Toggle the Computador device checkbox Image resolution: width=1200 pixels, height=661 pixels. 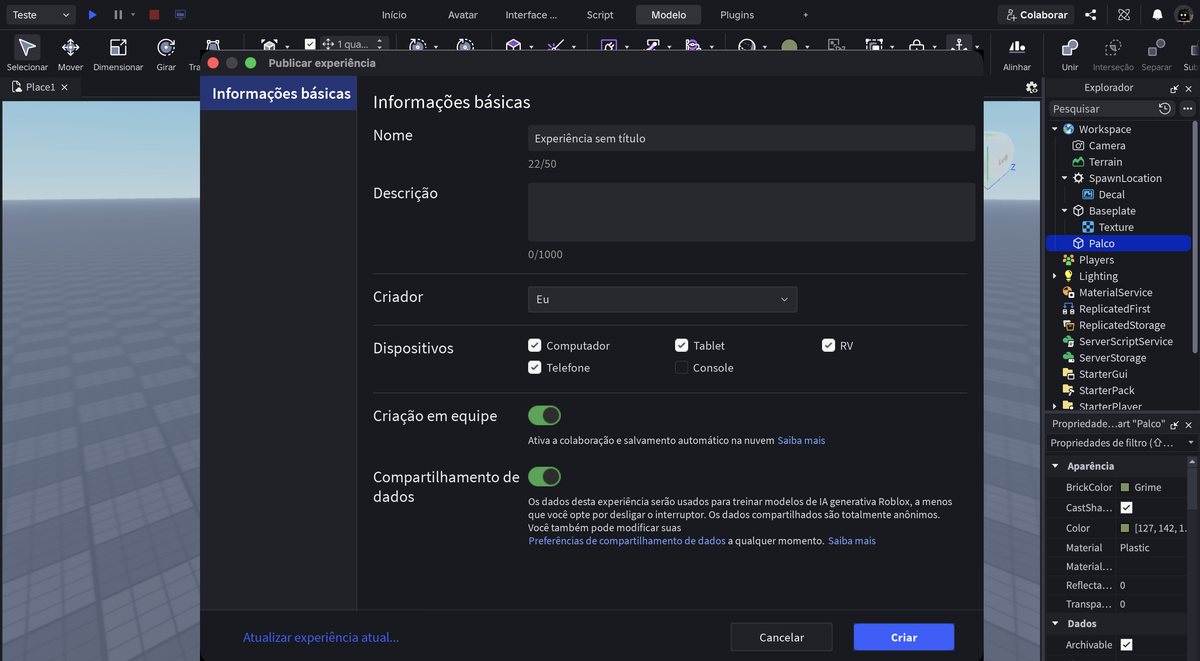point(535,345)
